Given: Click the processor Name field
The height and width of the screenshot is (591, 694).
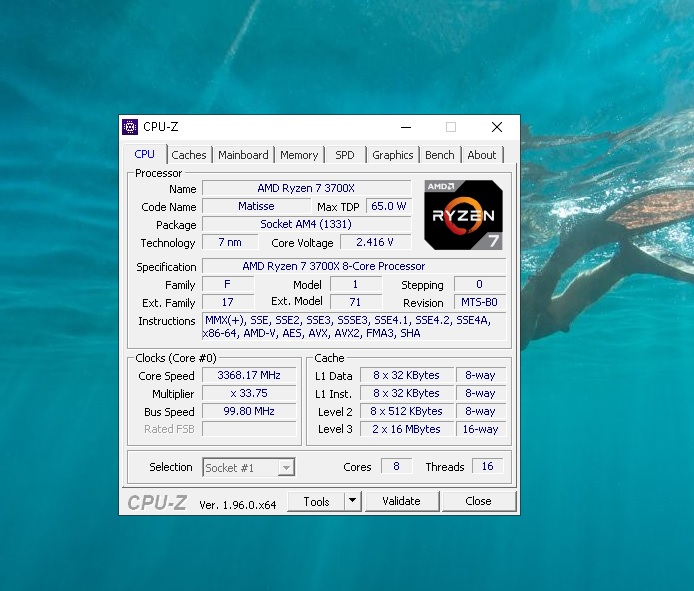Looking at the screenshot, I should pyautogui.click(x=306, y=188).
